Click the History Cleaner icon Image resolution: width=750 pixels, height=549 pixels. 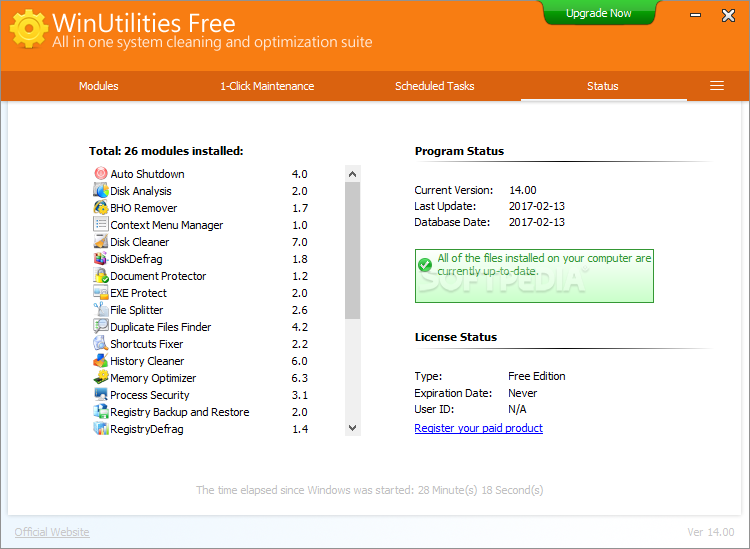(x=100, y=360)
